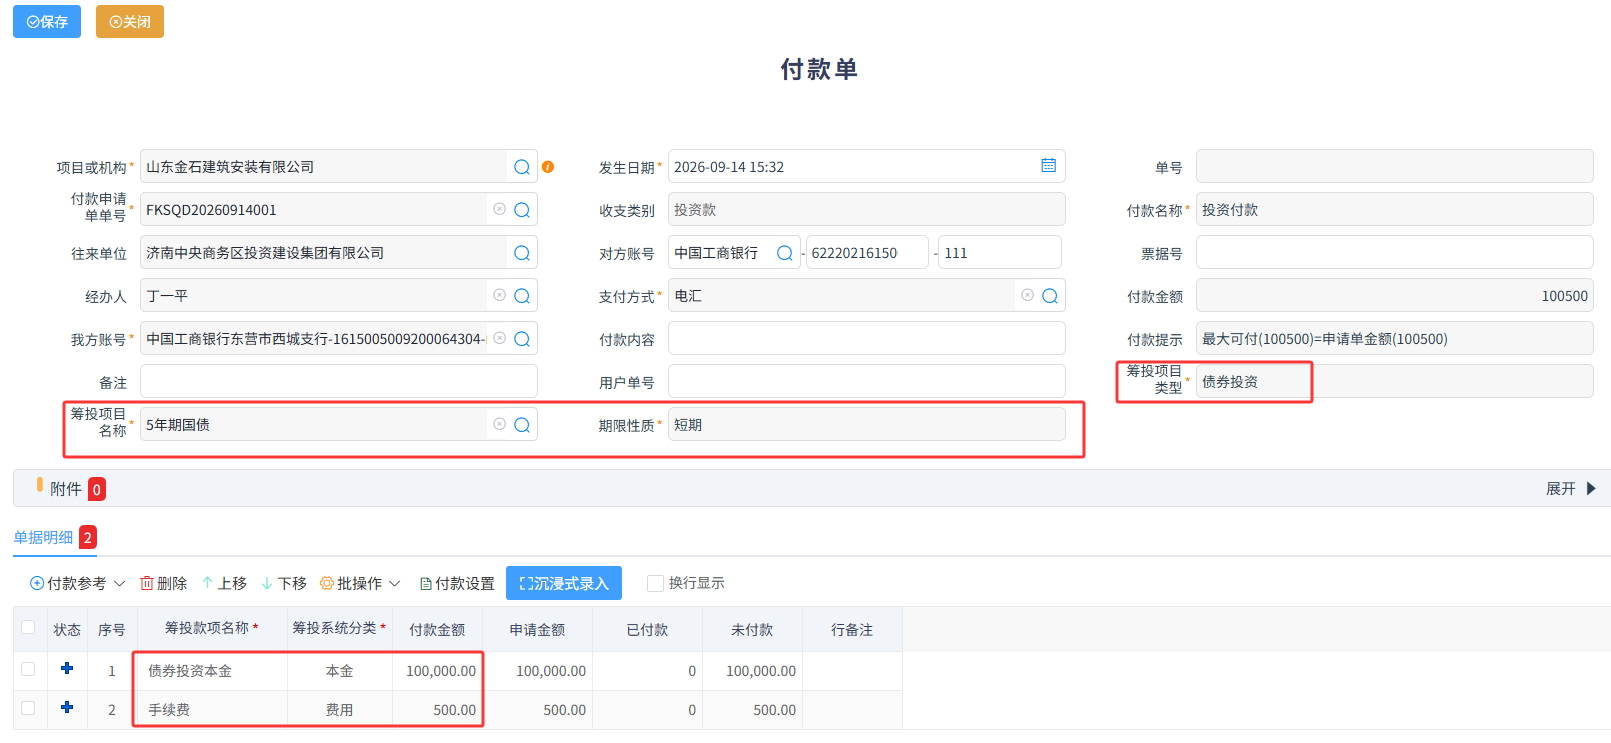Click the 沉浸式录入 button

tap(564, 583)
